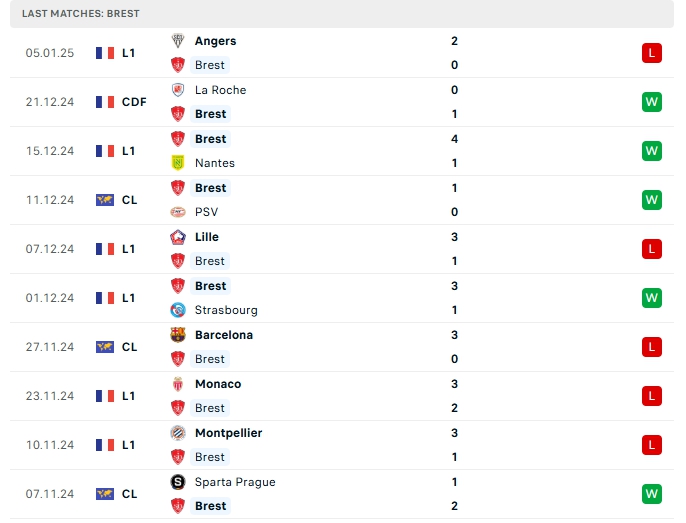Click the Lille club crest icon

[x=178, y=237]
